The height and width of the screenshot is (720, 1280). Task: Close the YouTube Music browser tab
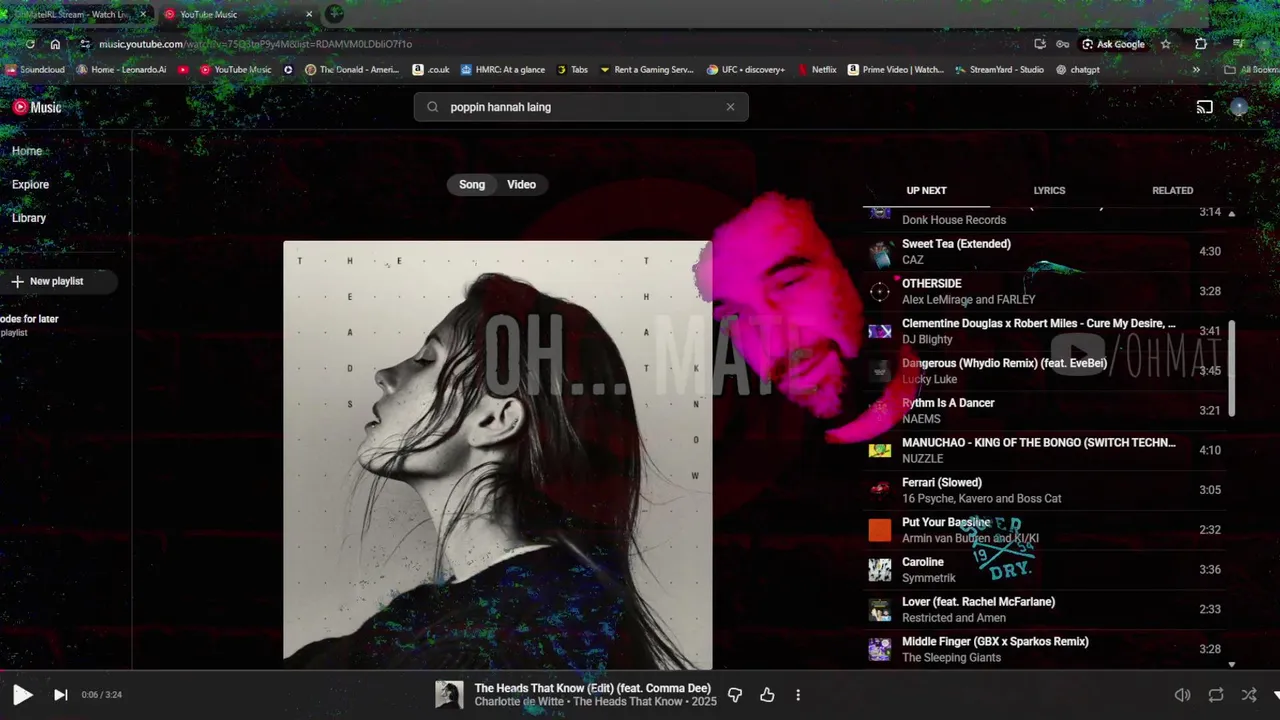pyautogui.click(x=309, y=14)
